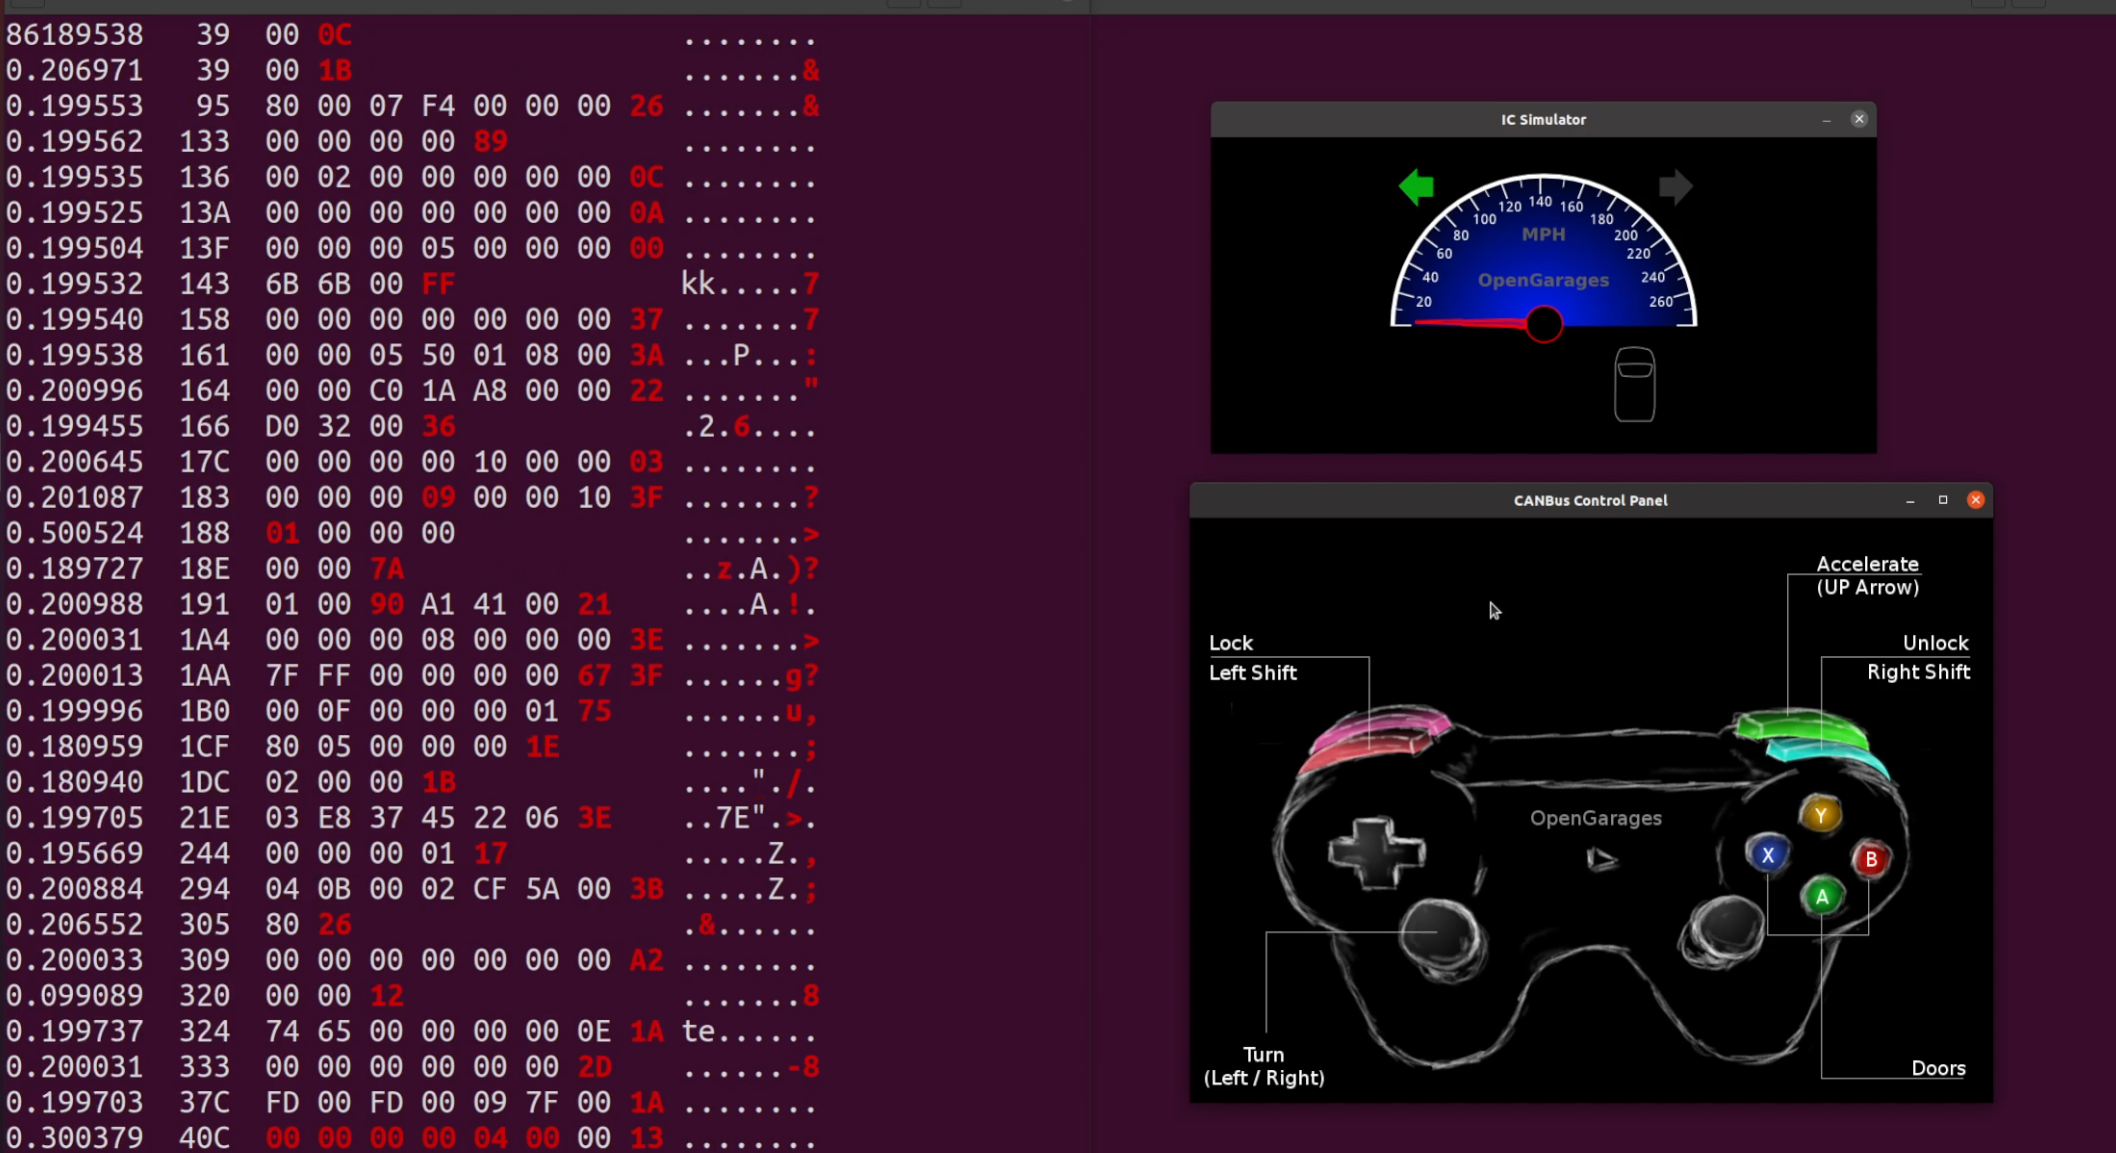Minimize the IC Simulator window
Viewport: 2116px width, 1153px height.
[x=1826, y=119]
